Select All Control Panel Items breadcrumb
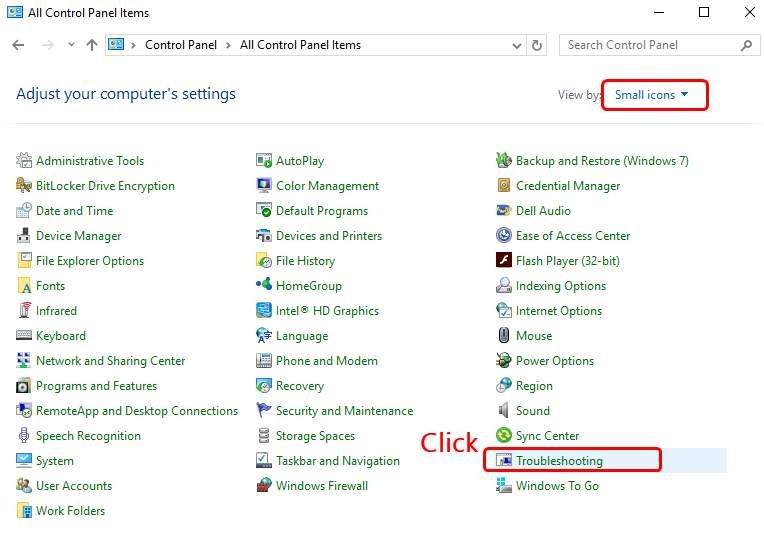The image size is (764, 542). [300, 45]
